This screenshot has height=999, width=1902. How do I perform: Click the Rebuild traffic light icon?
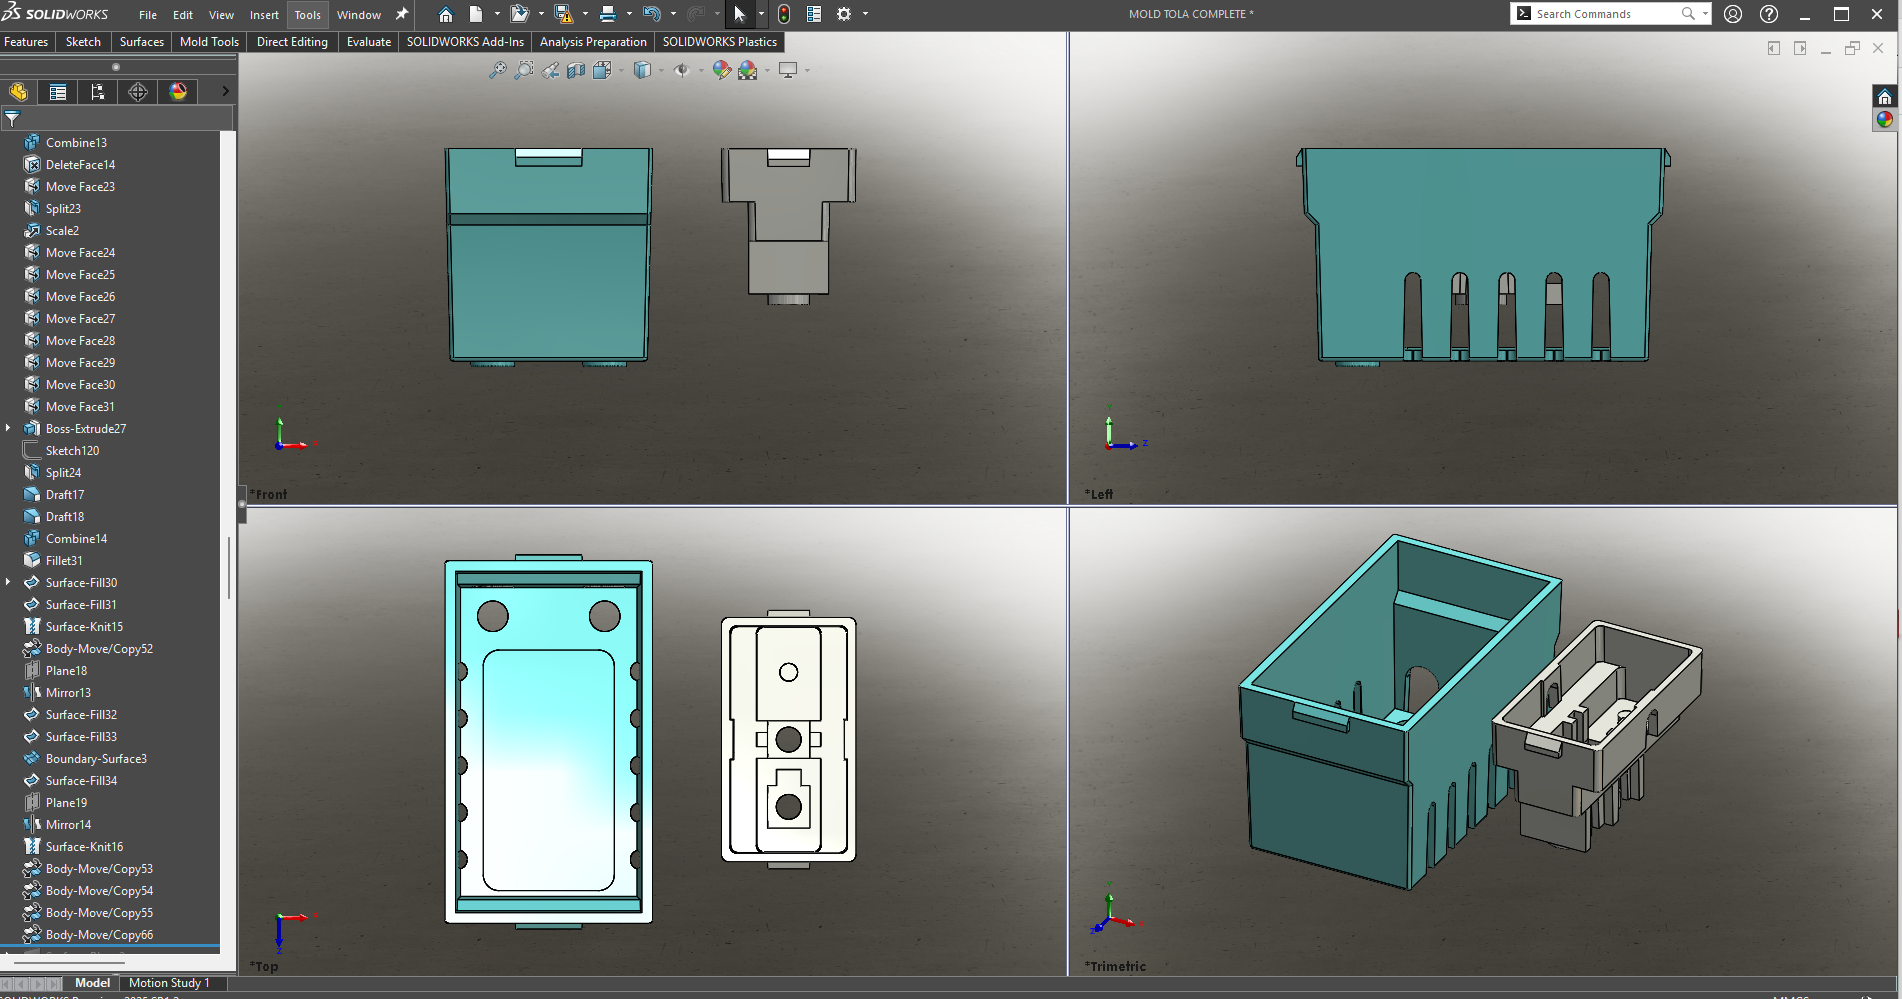pos(784,14)
